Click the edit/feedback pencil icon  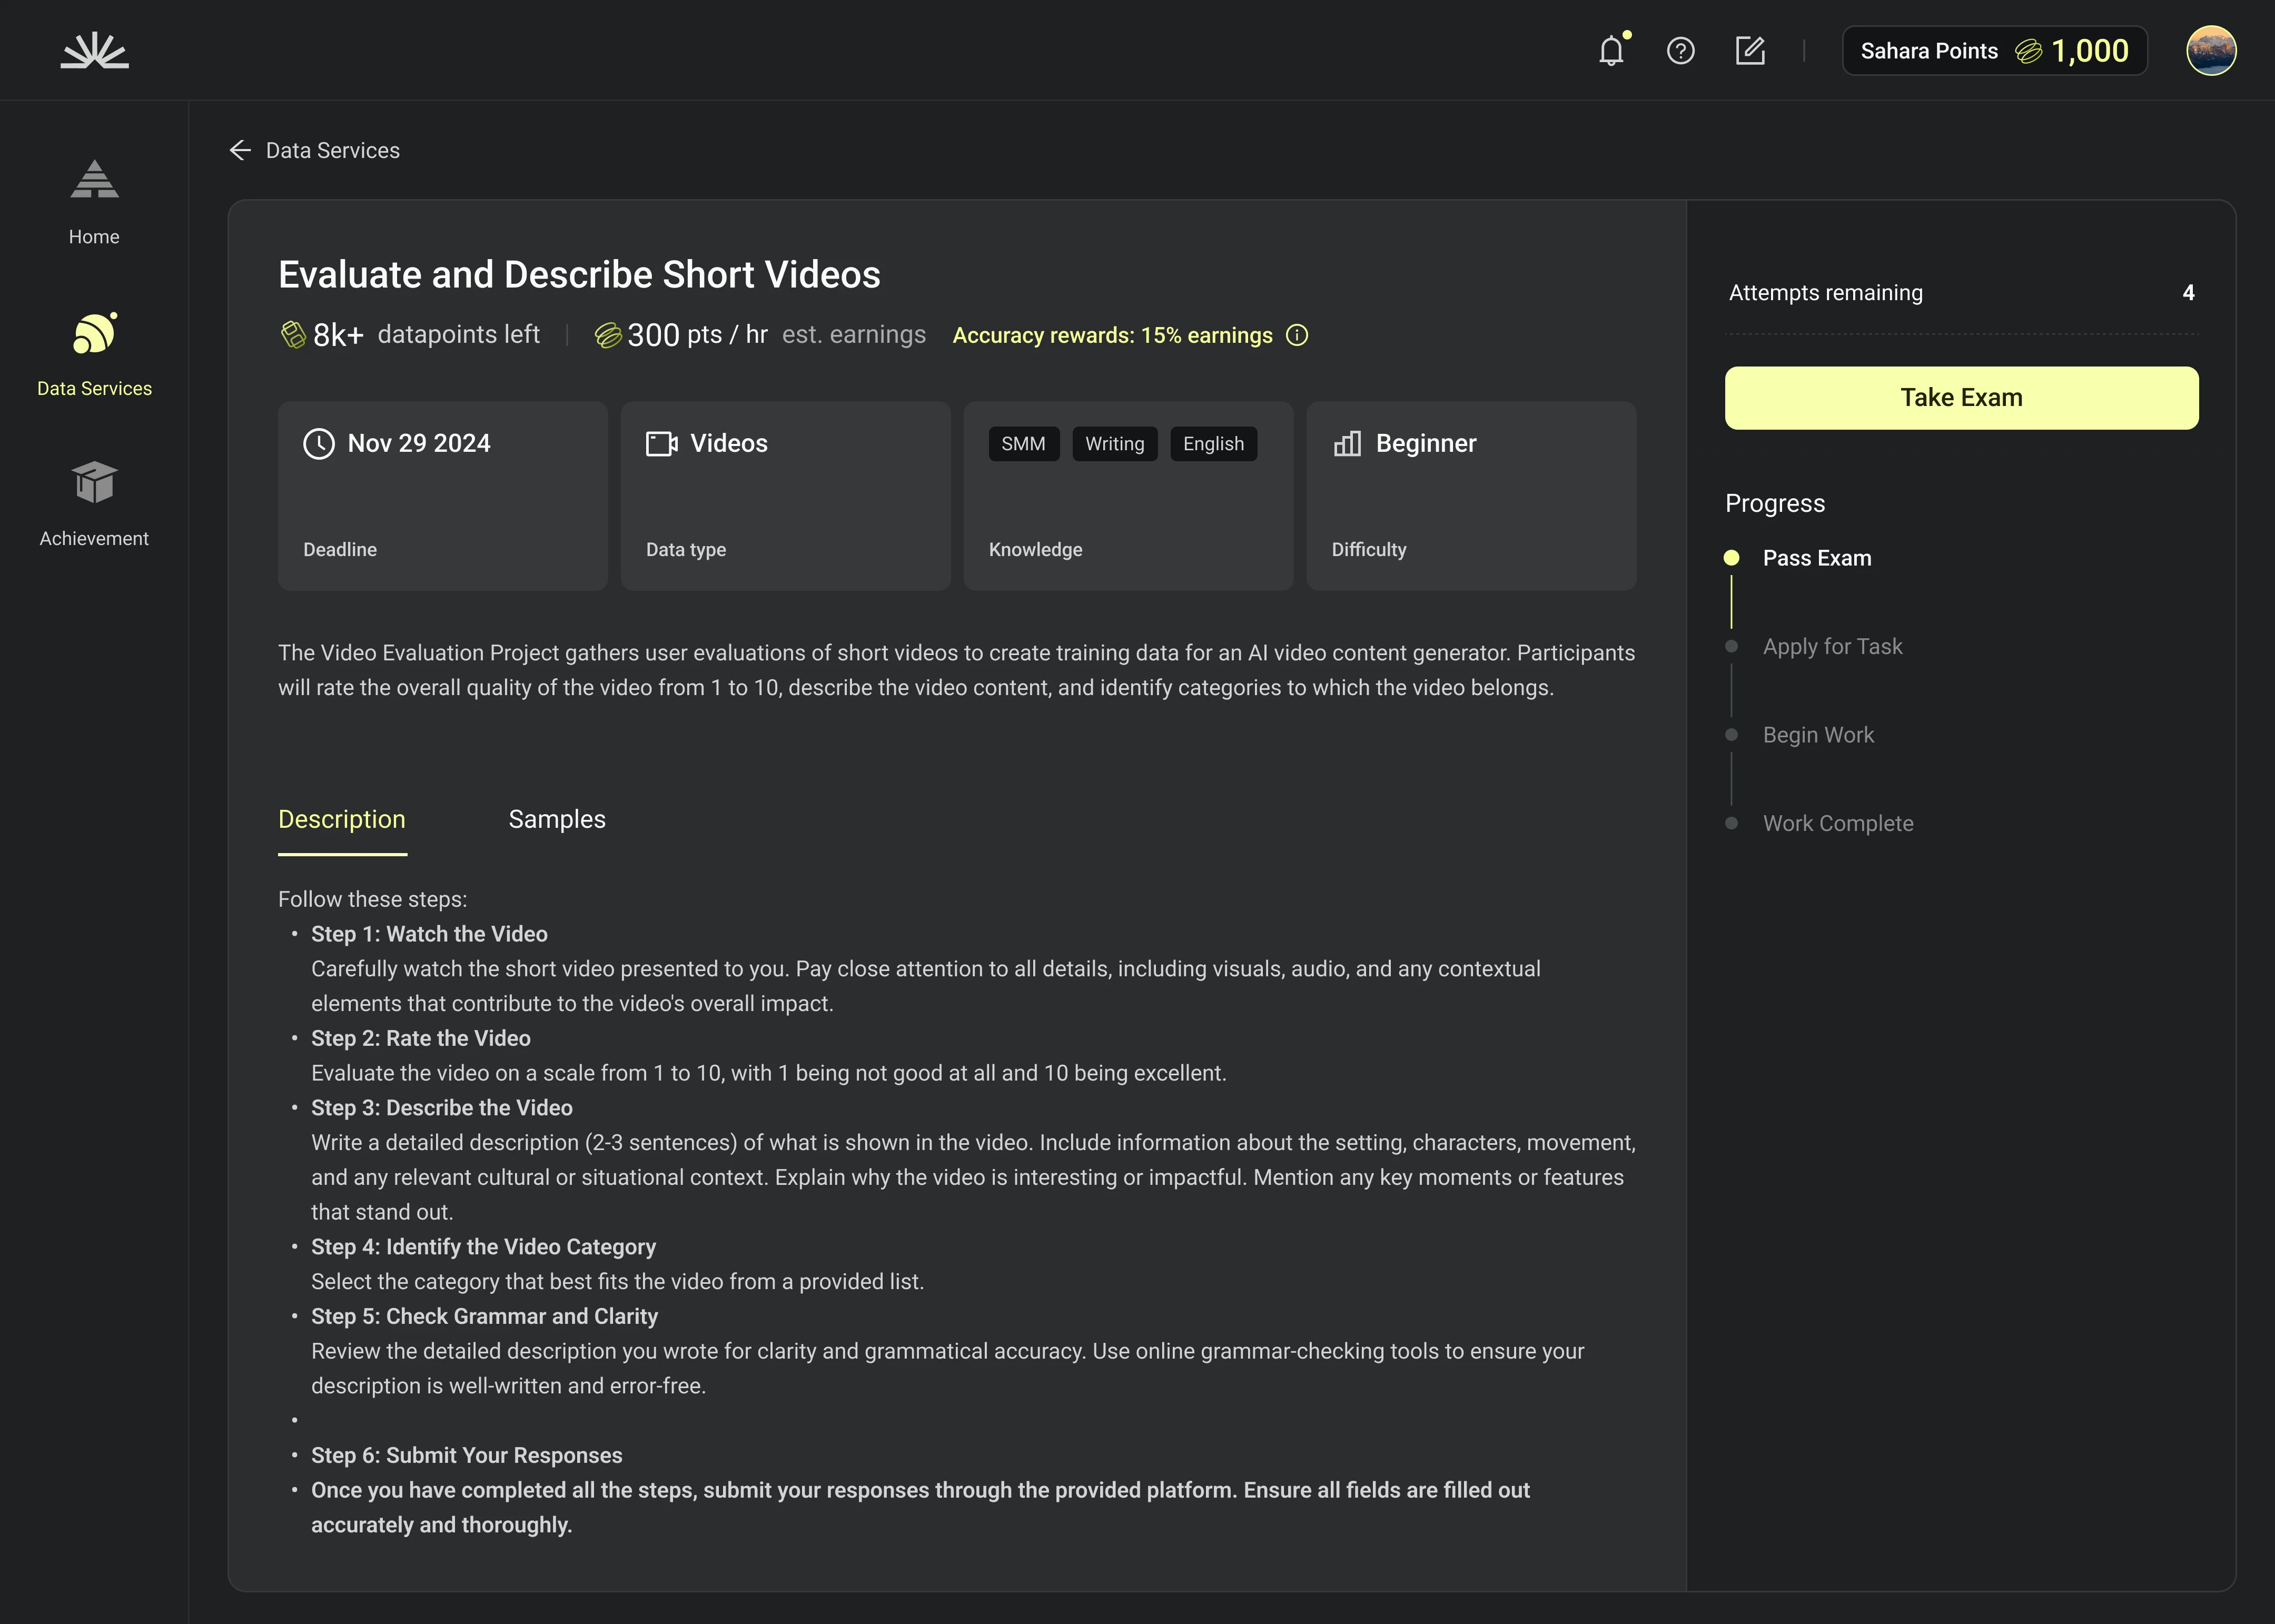(1749, 50)
